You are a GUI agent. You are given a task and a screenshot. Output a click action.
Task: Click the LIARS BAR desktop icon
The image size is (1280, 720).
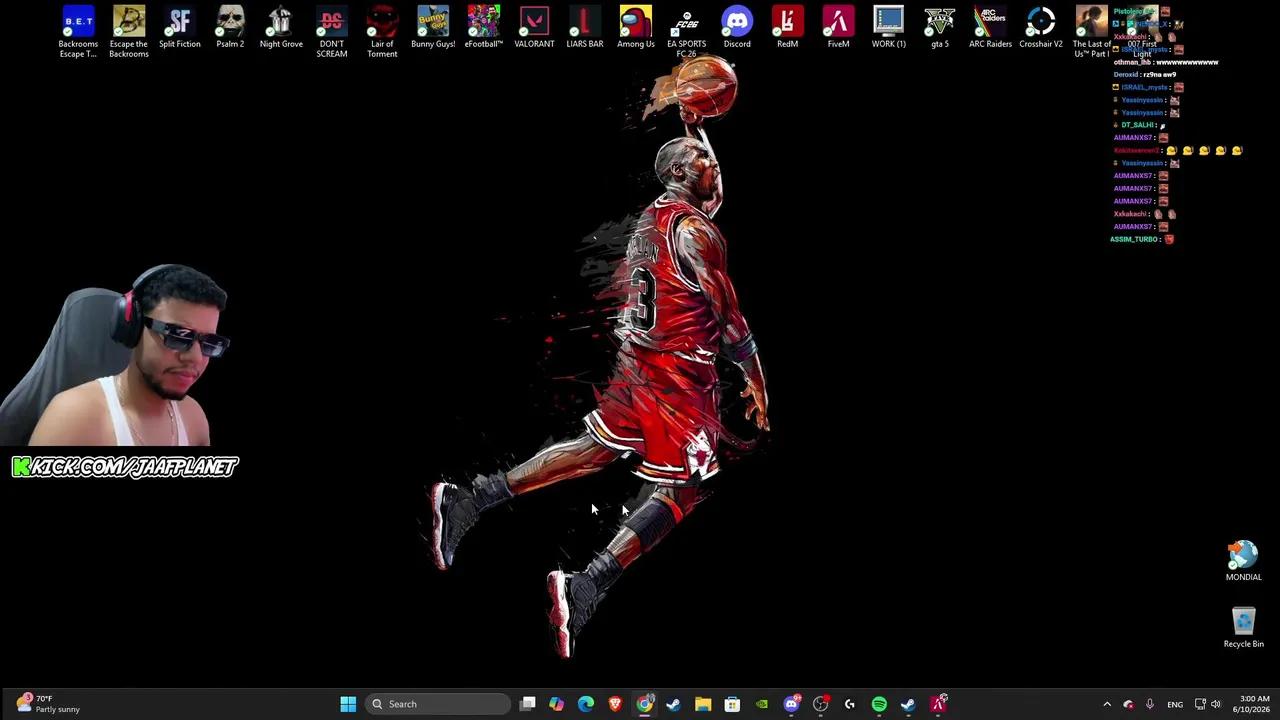pos(585,27)
